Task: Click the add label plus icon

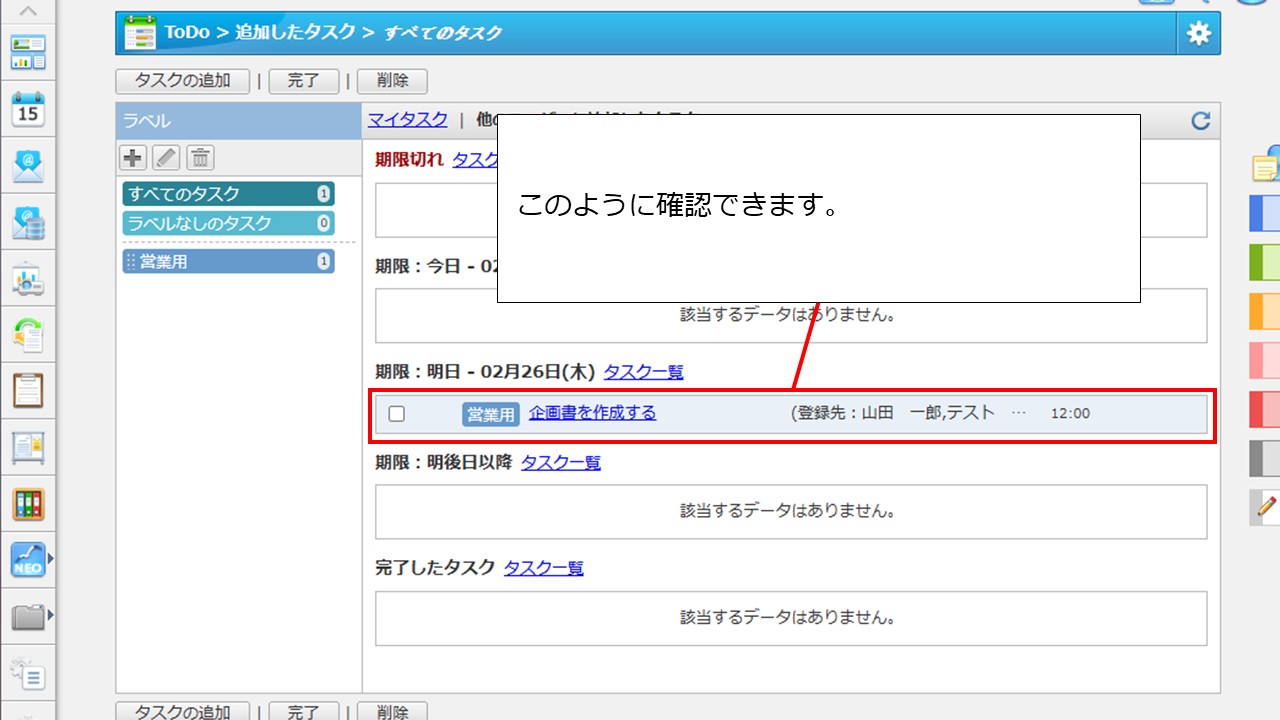Action: click(132, 157)
